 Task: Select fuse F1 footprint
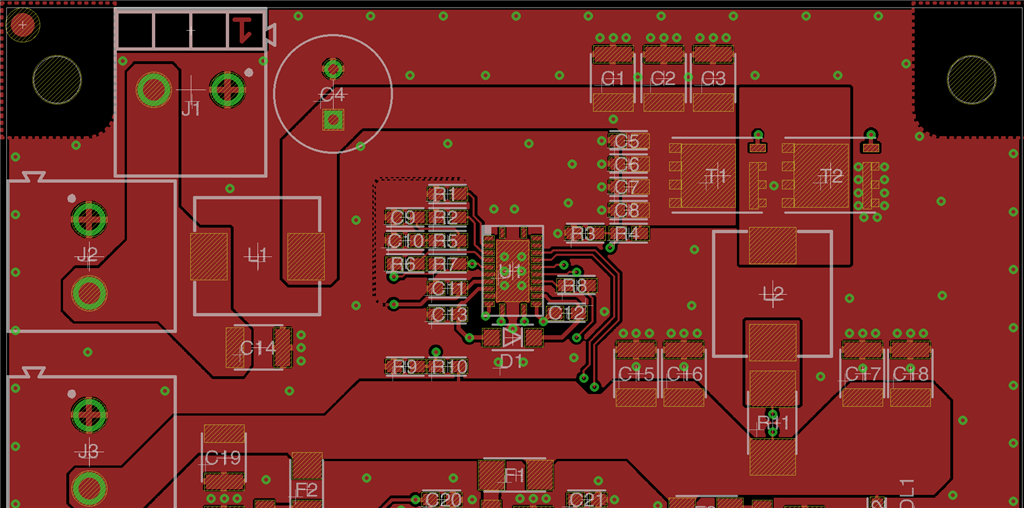pos(515,475)
